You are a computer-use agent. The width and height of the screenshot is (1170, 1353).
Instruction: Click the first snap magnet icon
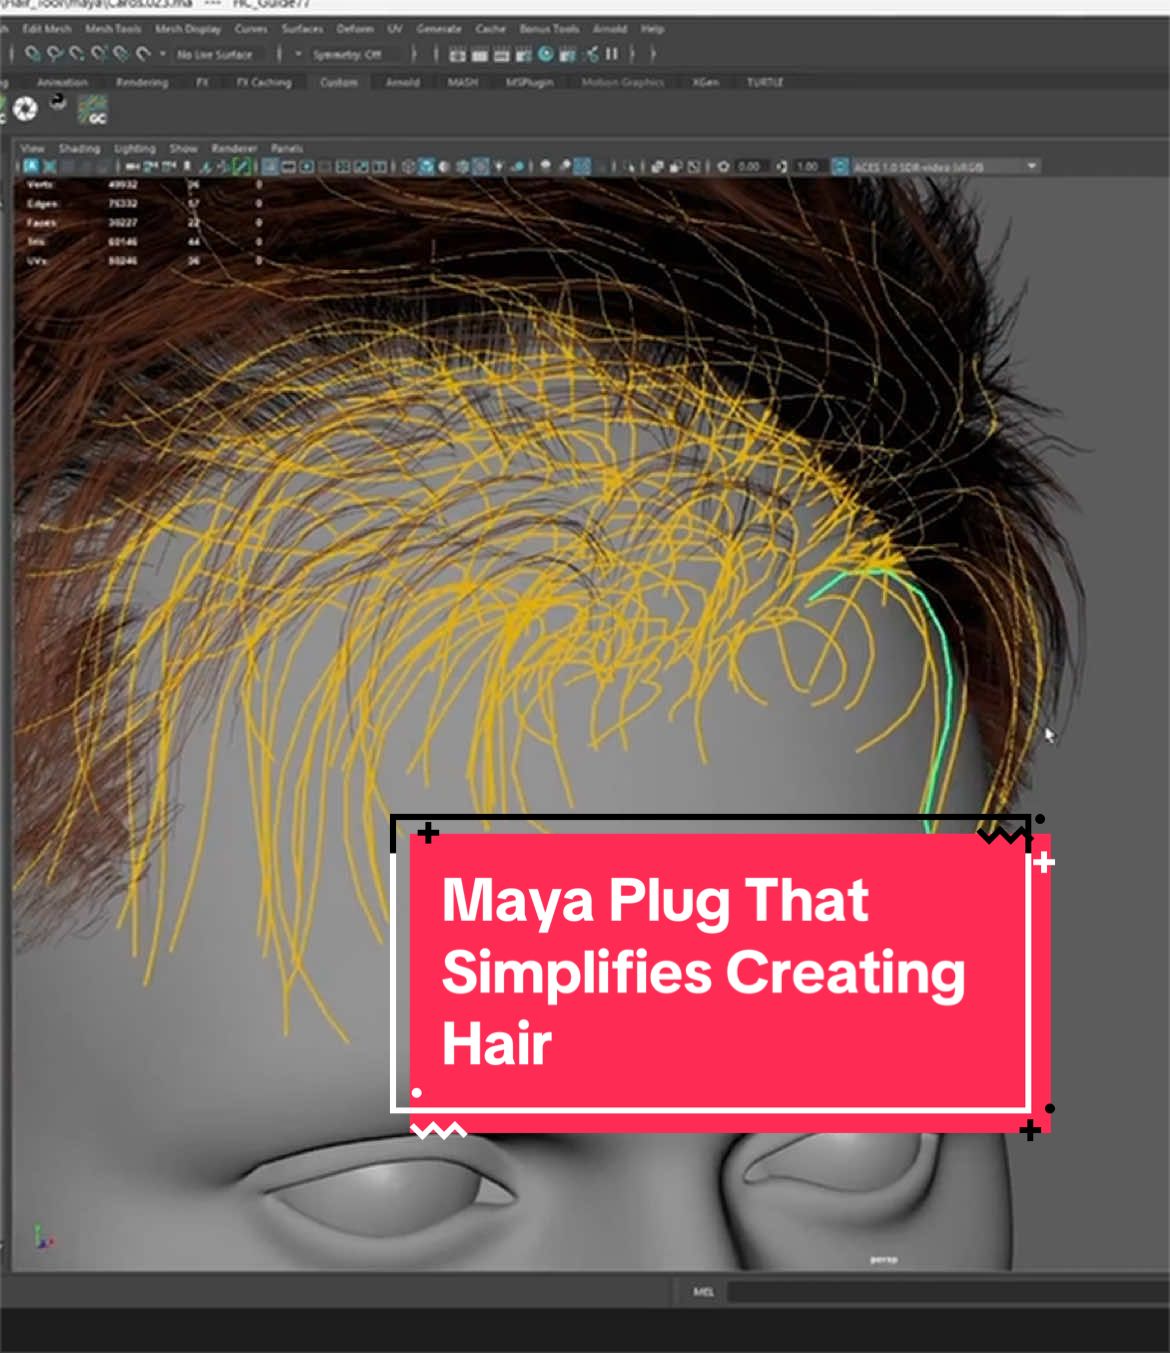[33, 54]
